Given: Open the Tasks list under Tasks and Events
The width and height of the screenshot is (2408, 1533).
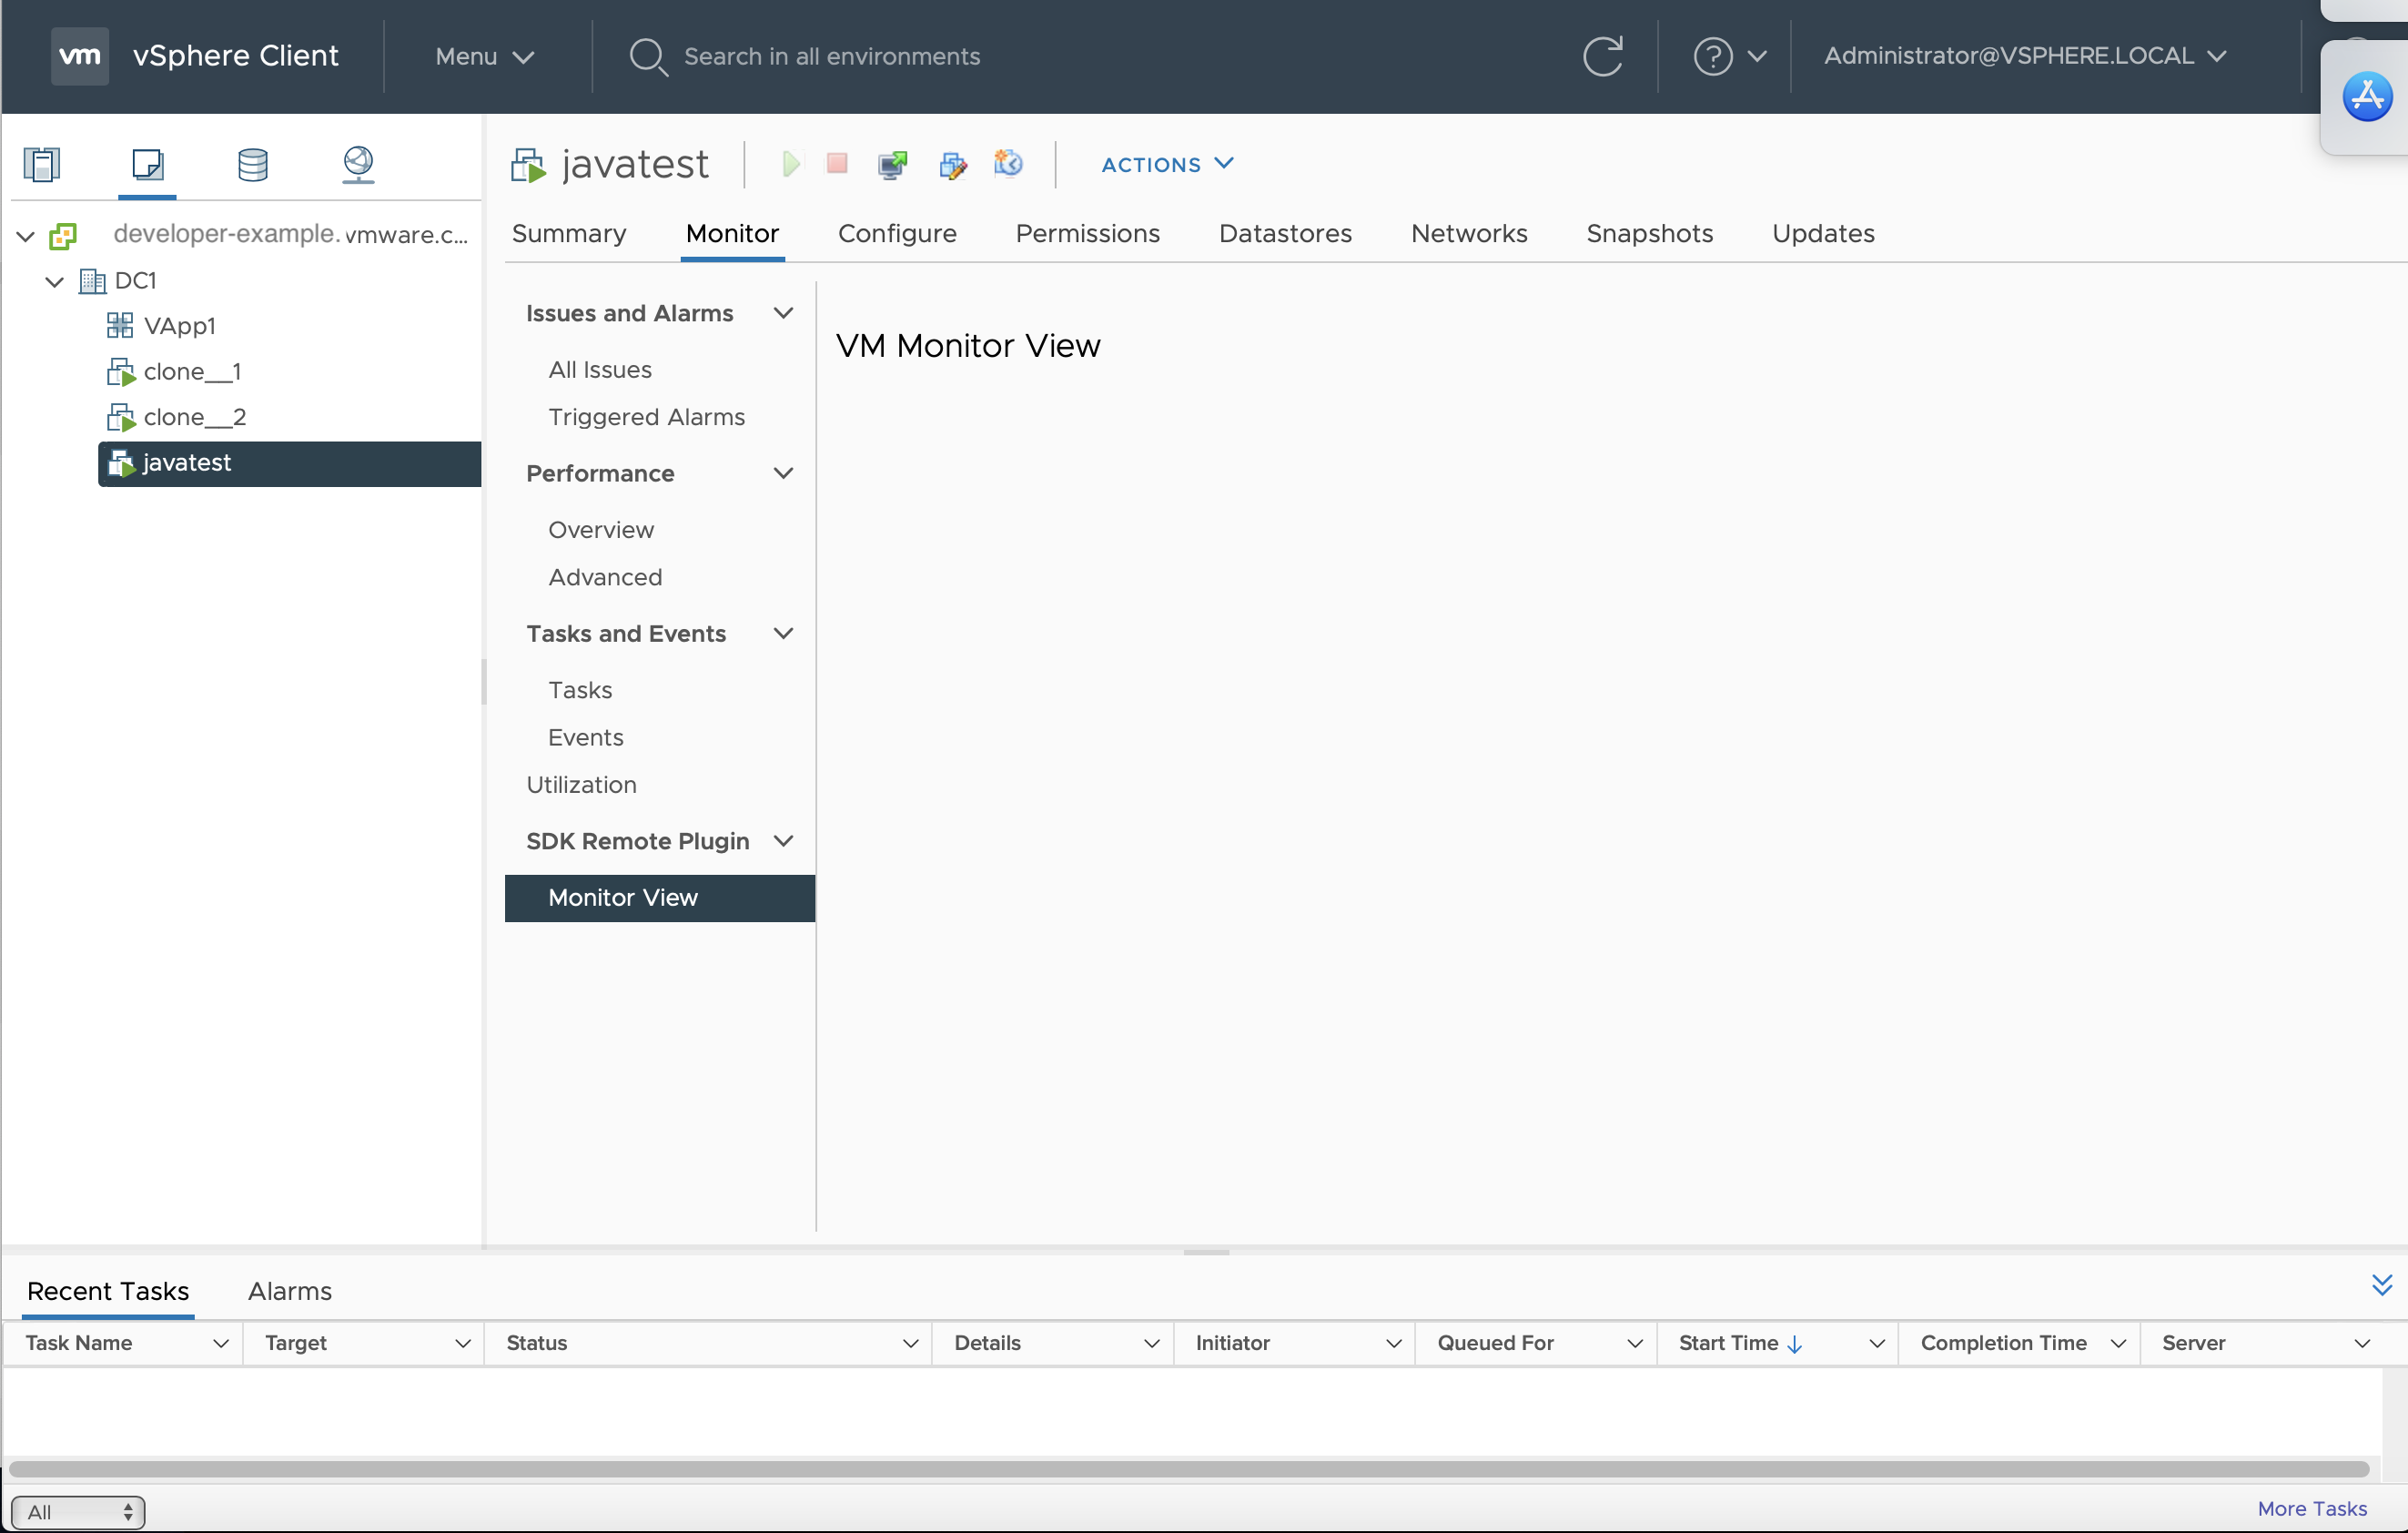Looking at the screenshot, I should coord(580,690).
